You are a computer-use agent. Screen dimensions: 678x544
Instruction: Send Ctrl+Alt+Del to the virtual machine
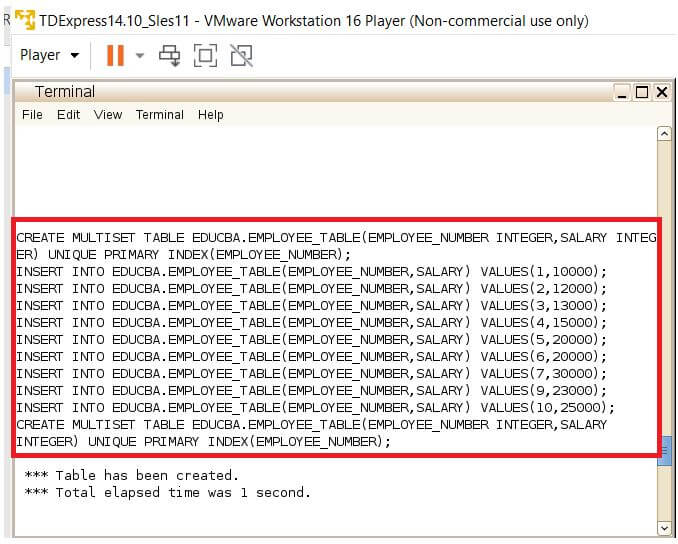[x=170, y=55]
